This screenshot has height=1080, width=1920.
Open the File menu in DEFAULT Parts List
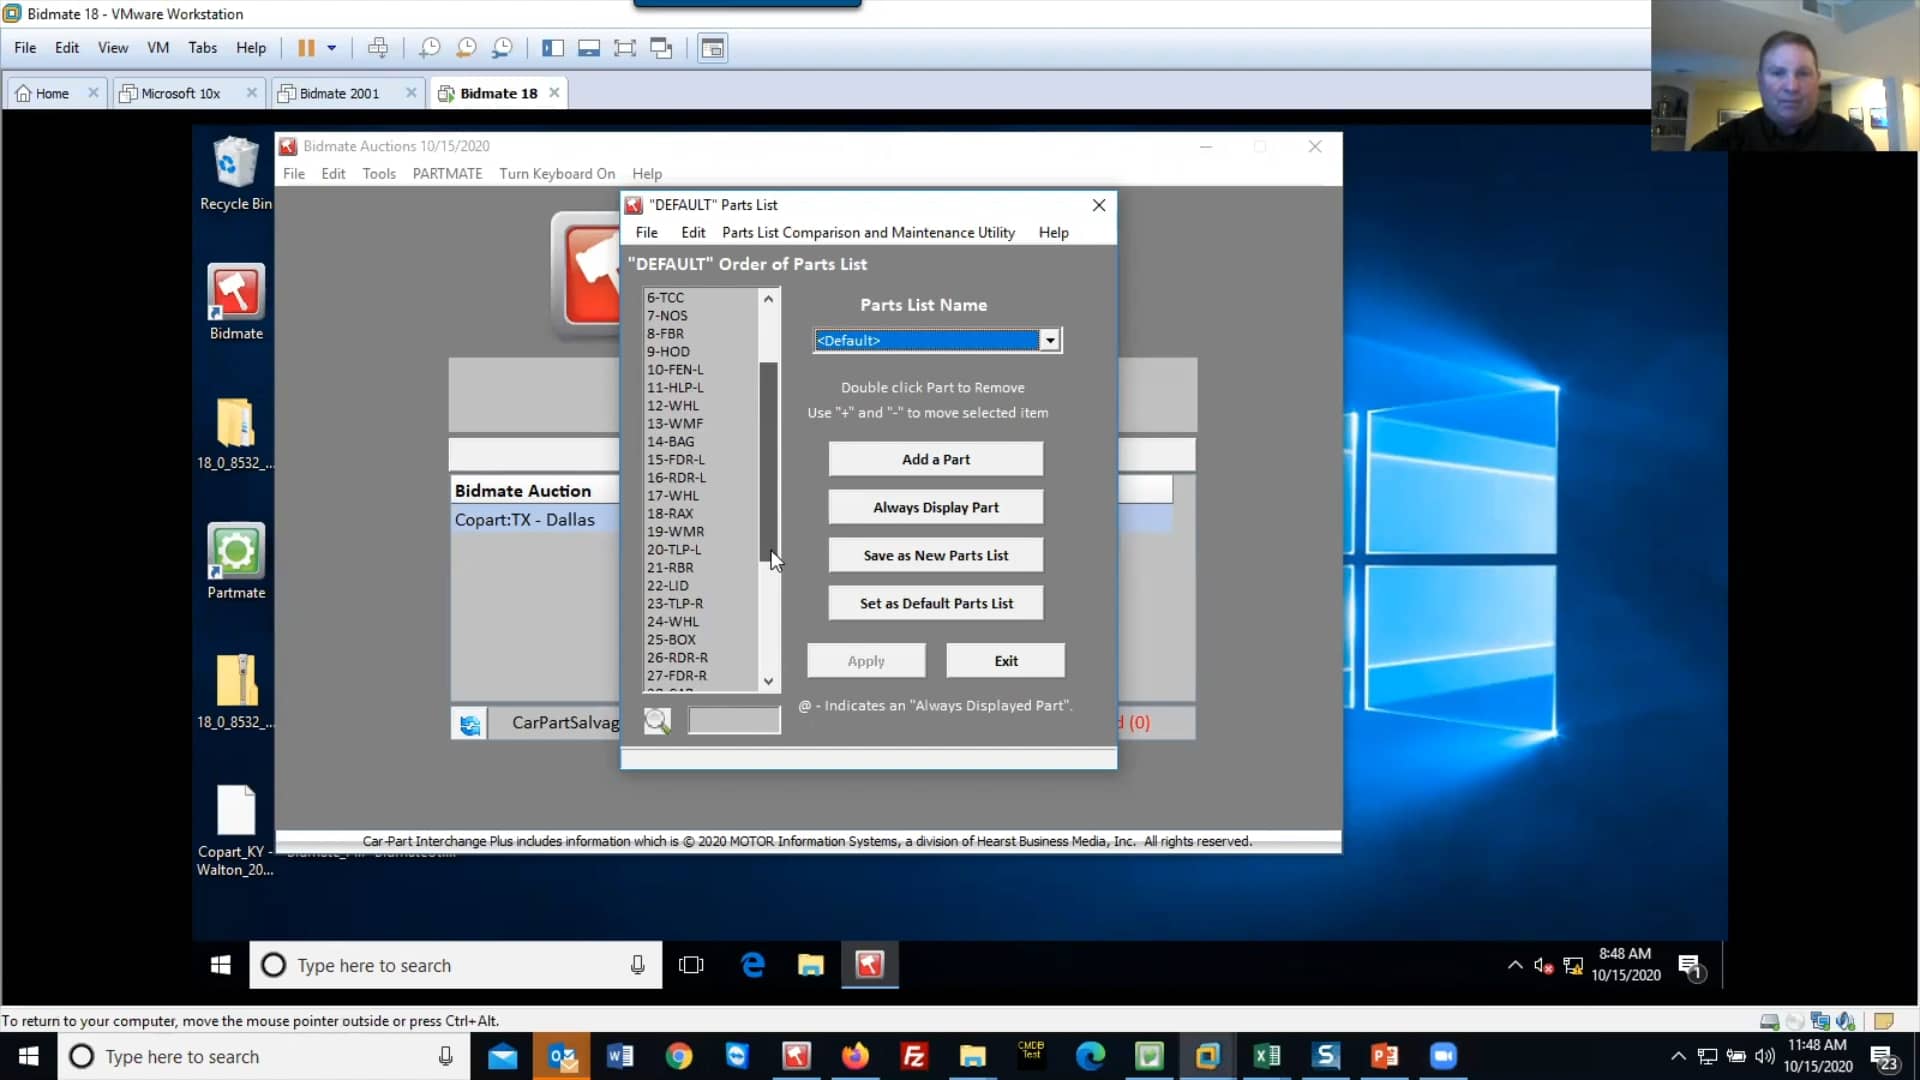click(646, 232)
